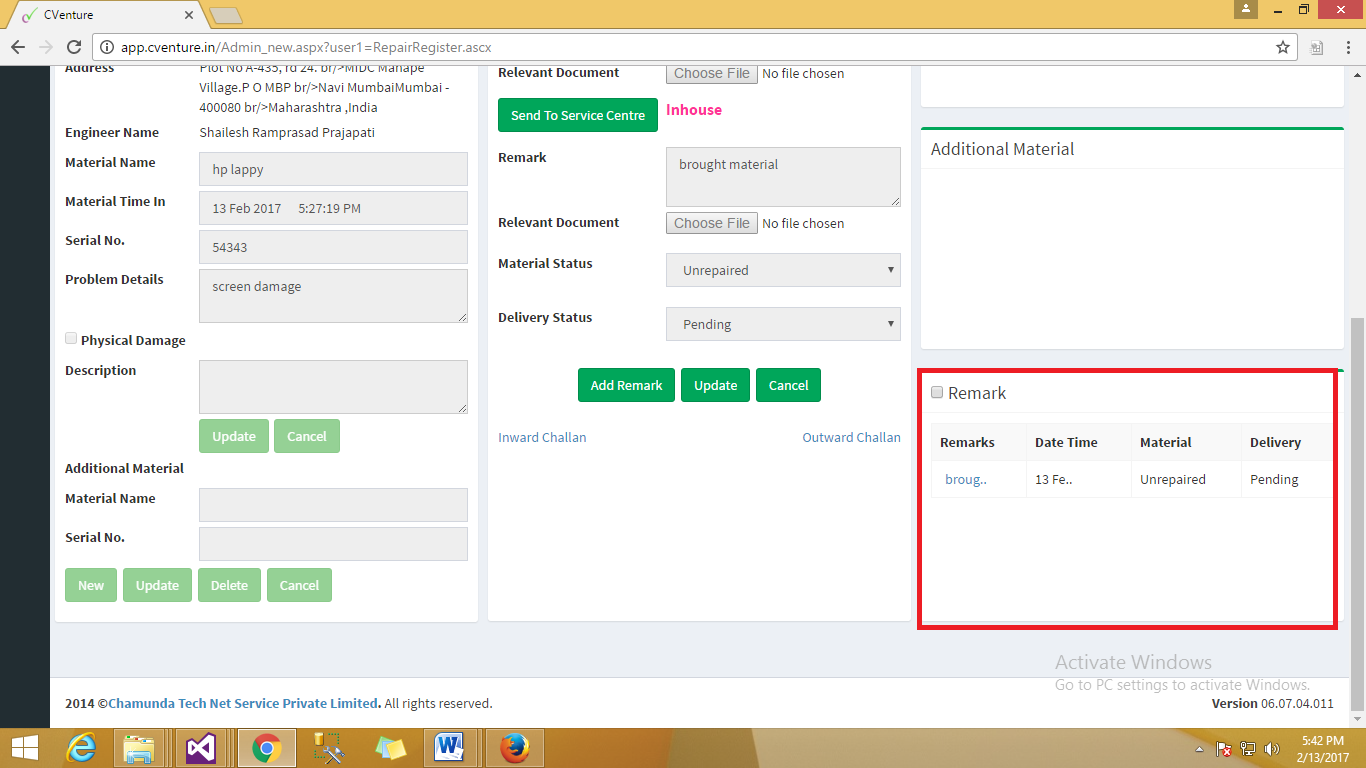Screen dimensions: 1366x768
Task: Click Update button under Description
Action: tap(233, 436)
